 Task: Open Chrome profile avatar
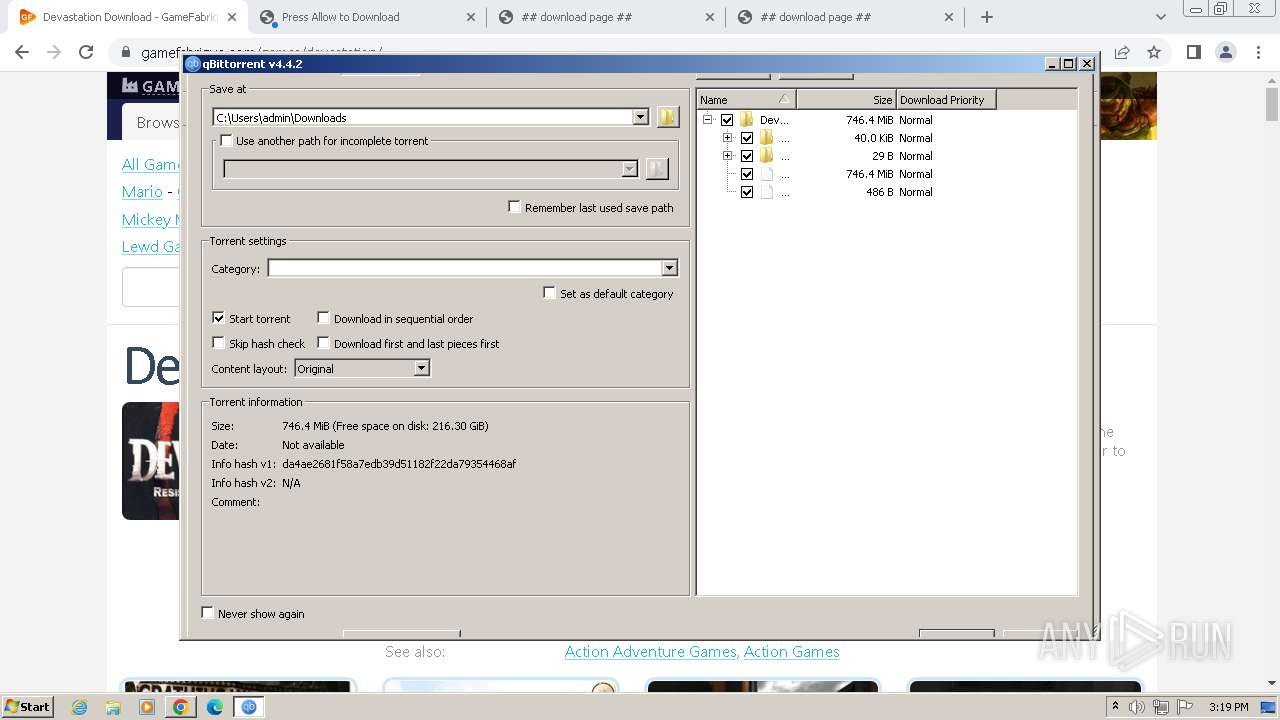1226,52
